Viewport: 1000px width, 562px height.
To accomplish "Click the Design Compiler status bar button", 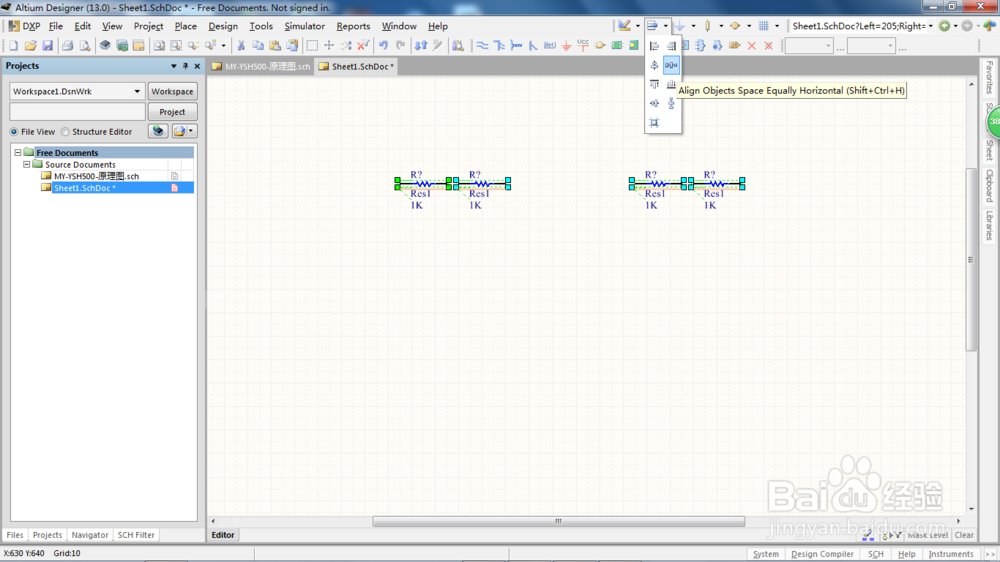I will tap(822, 554).
